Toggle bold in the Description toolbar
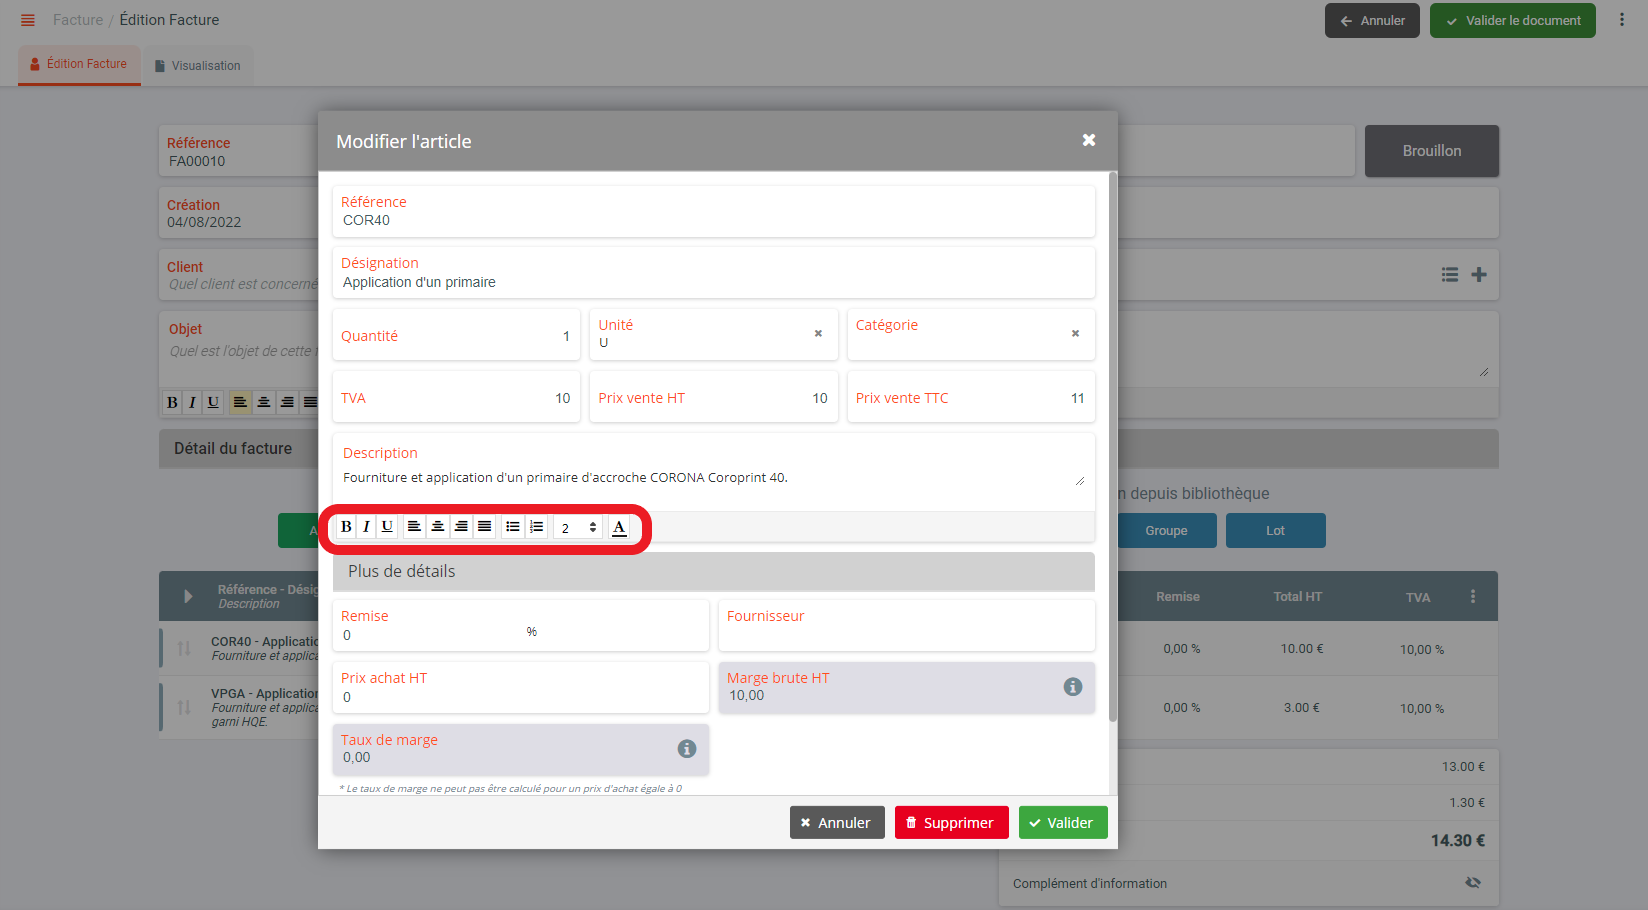Screen dimensions: 1648x910 click(x=346, y=527)
